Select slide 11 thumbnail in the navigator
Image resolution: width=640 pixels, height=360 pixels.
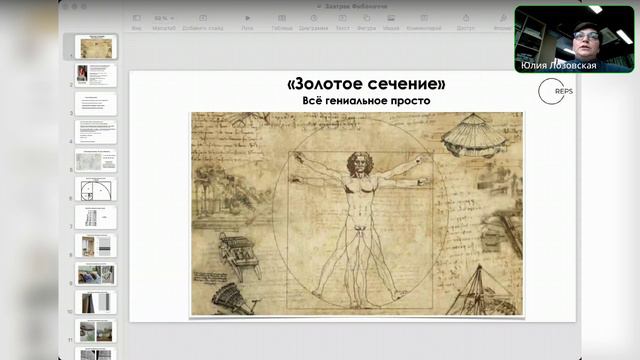coord(96,331)
